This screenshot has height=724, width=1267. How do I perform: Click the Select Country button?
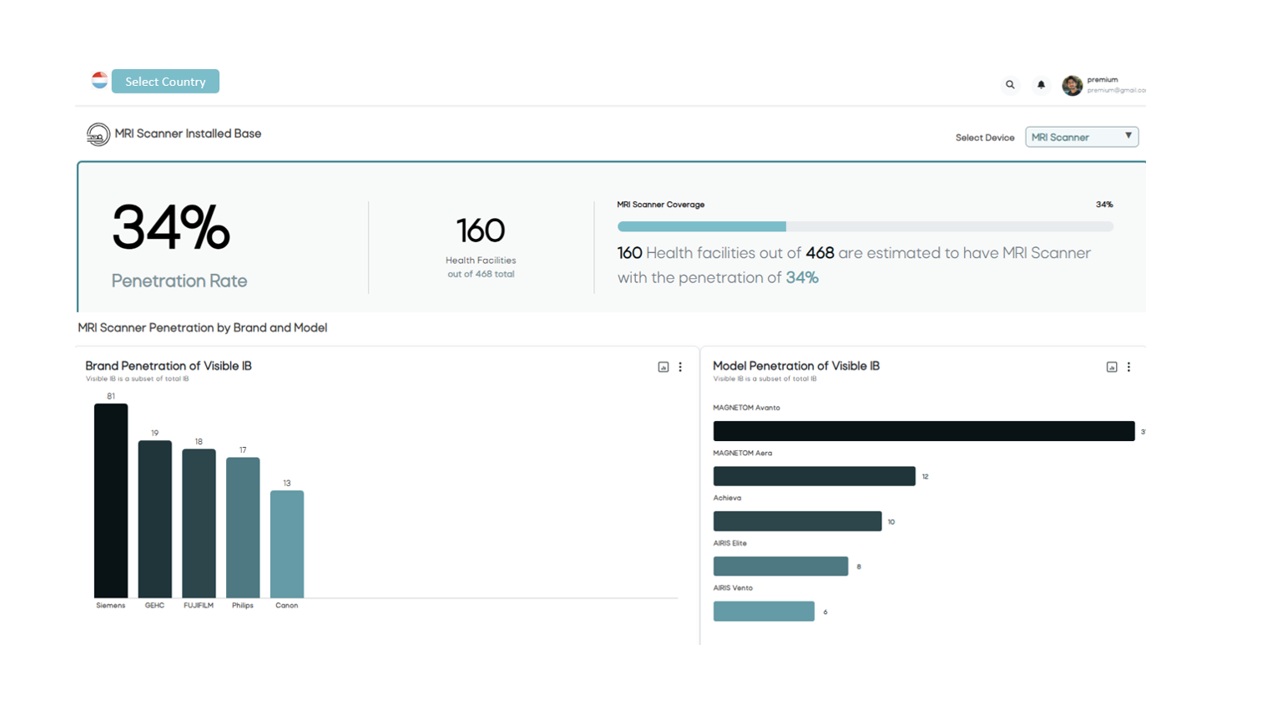coord(165,81)
